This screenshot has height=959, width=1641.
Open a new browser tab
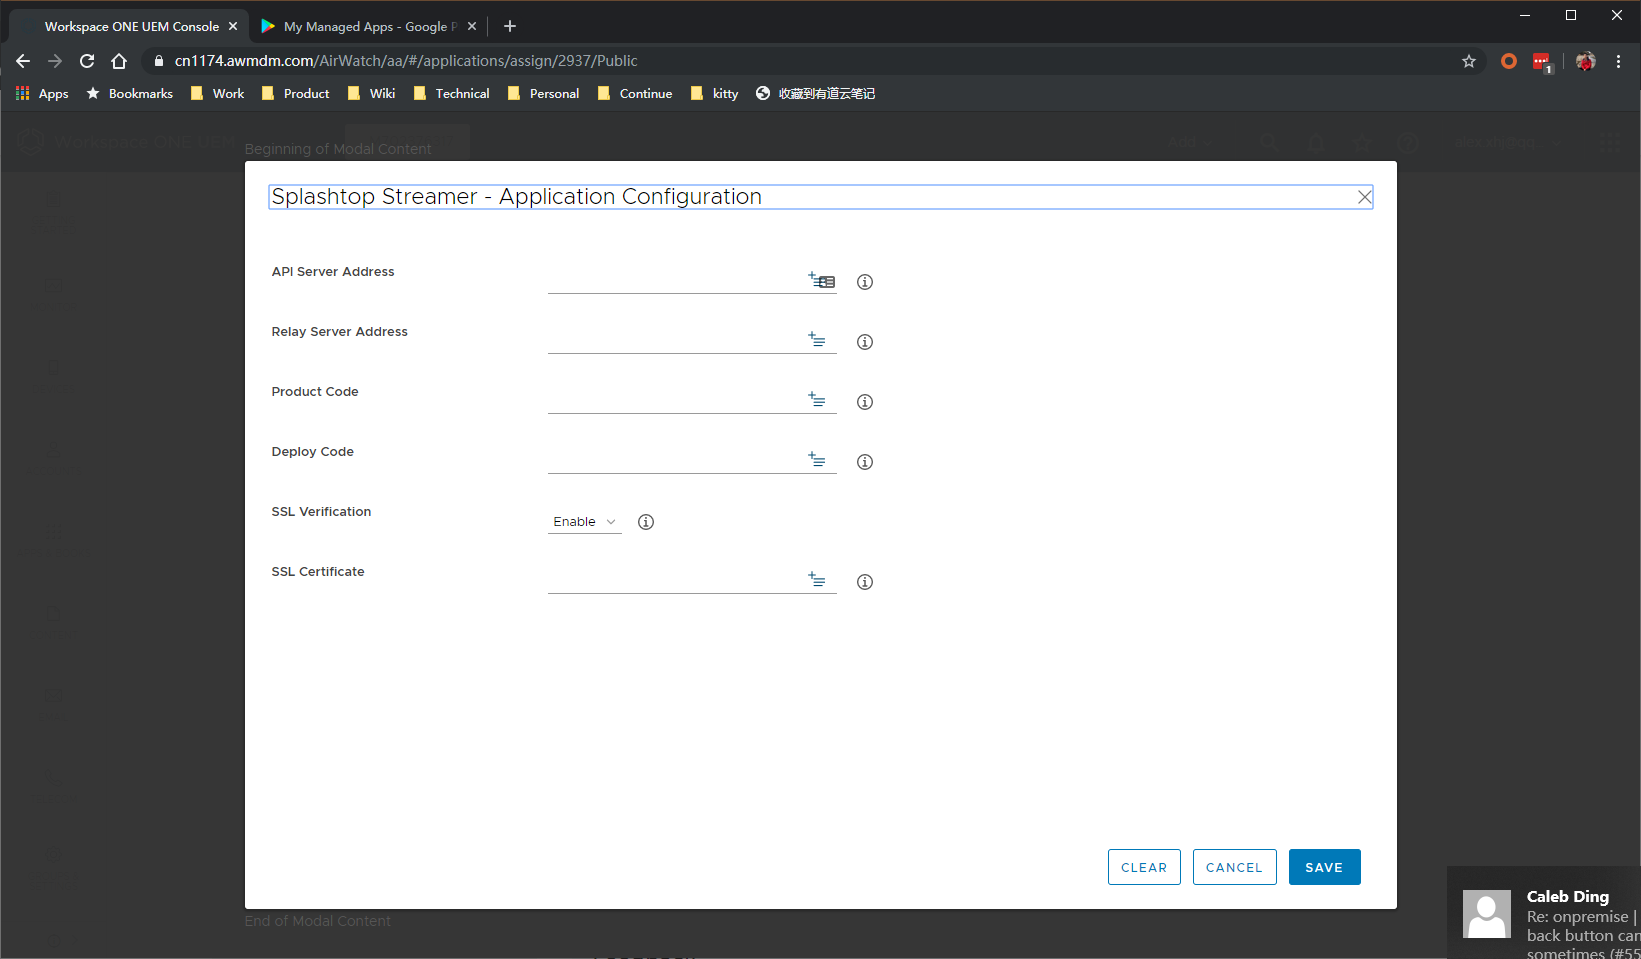510,26
